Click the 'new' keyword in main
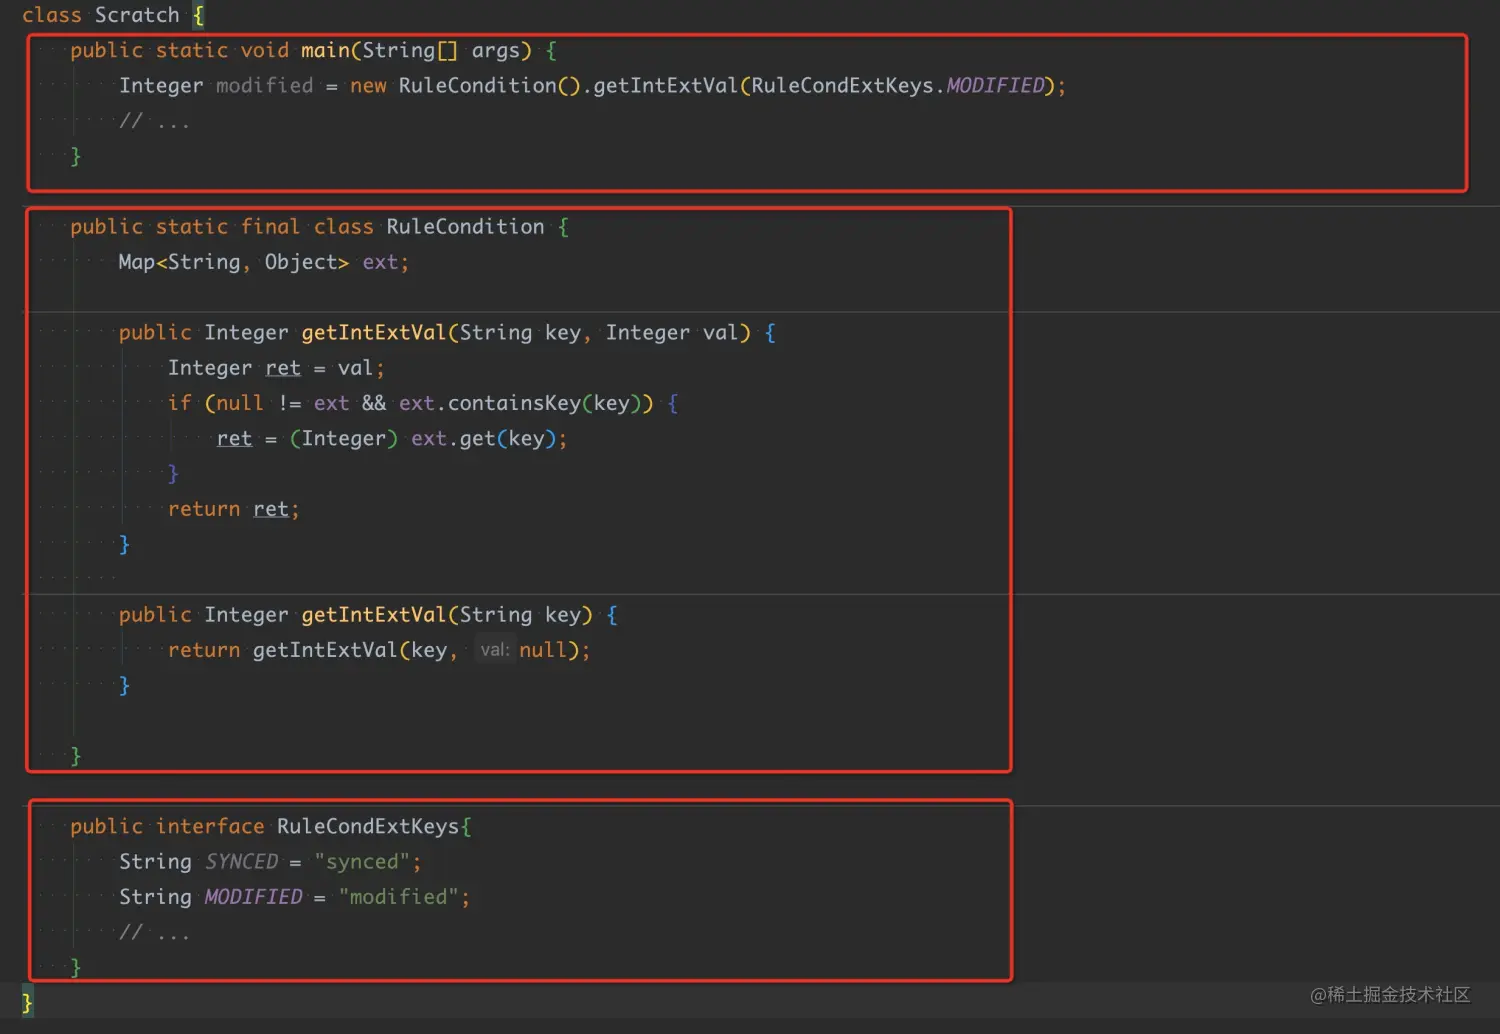The height and width of the screenshot is (1034, 1500). pos(368,86)
